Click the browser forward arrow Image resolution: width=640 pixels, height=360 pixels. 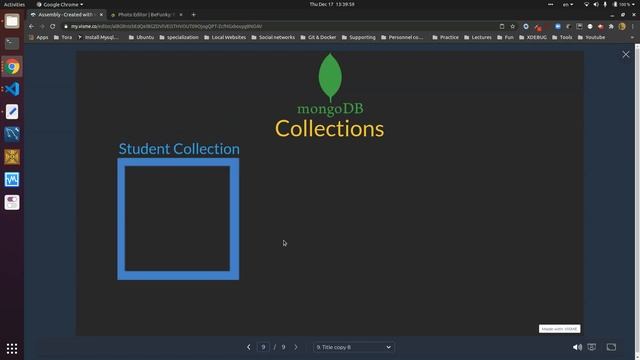click(42, 26)
